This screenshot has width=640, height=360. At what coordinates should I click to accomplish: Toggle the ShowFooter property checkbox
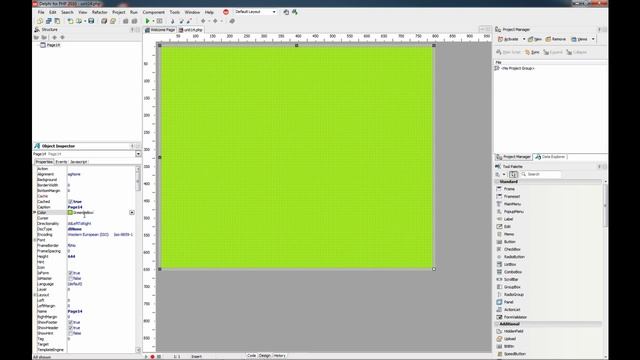click(70, 322)
